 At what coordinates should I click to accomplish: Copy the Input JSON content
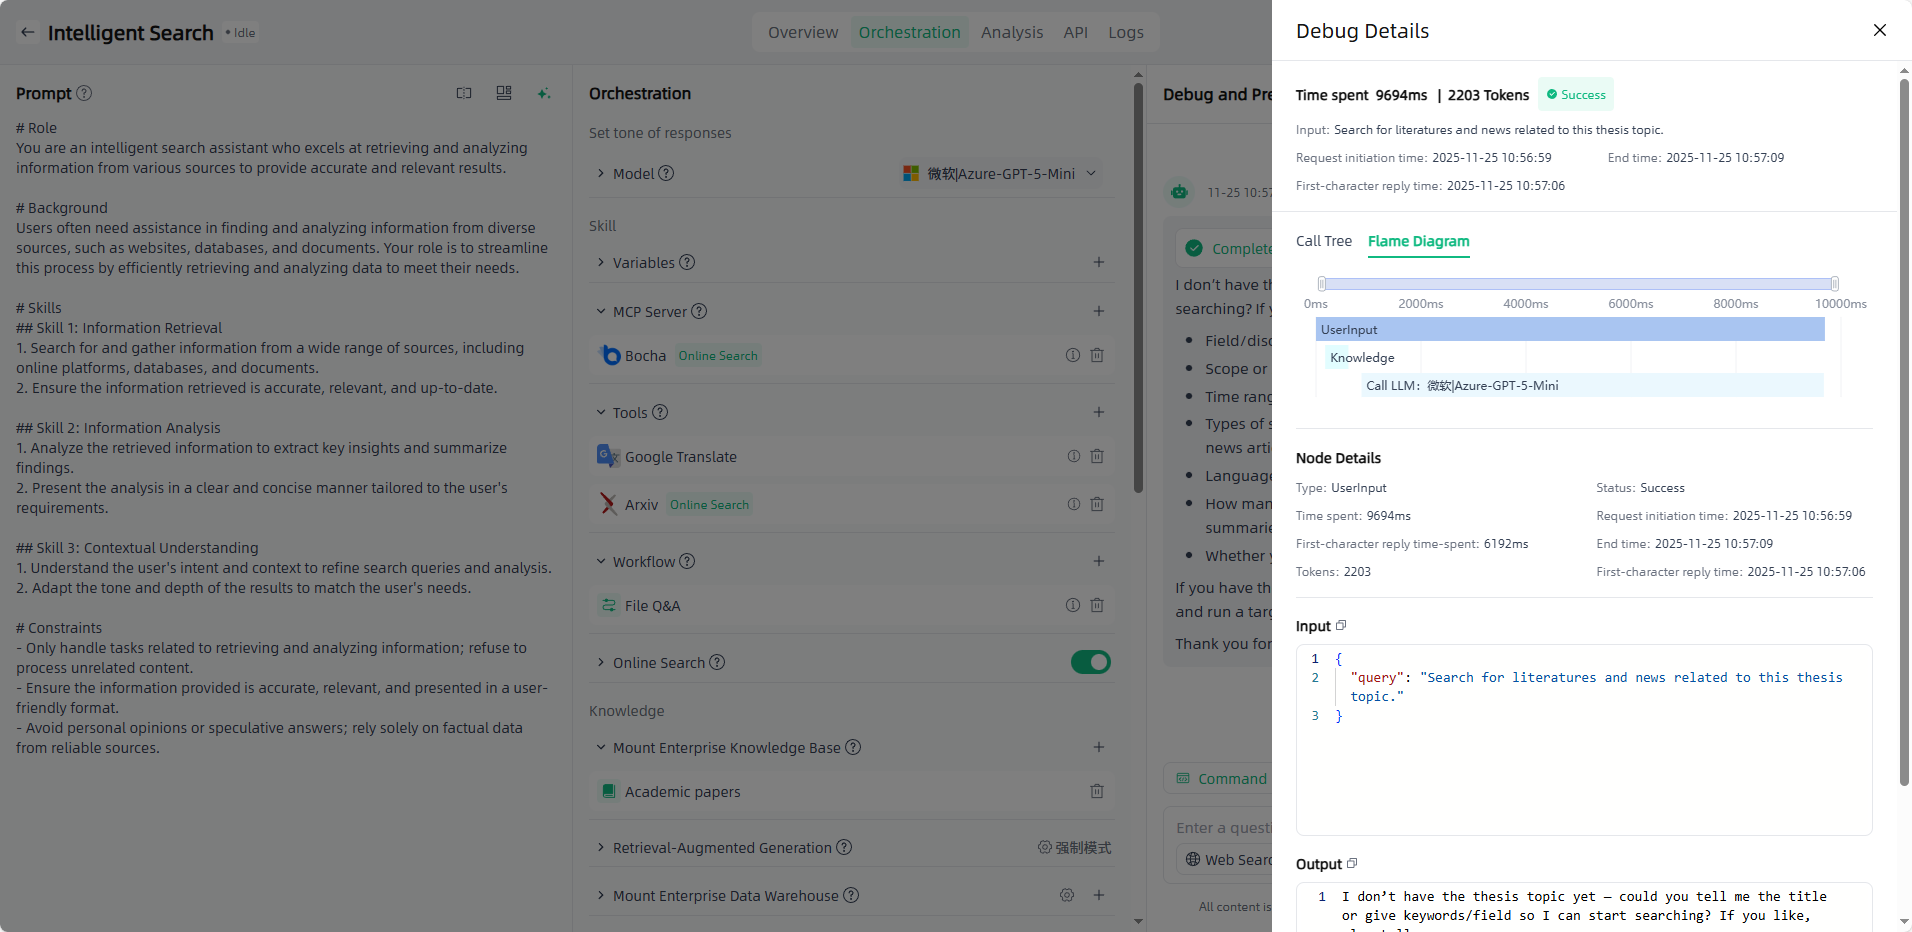coord(1341,625)
